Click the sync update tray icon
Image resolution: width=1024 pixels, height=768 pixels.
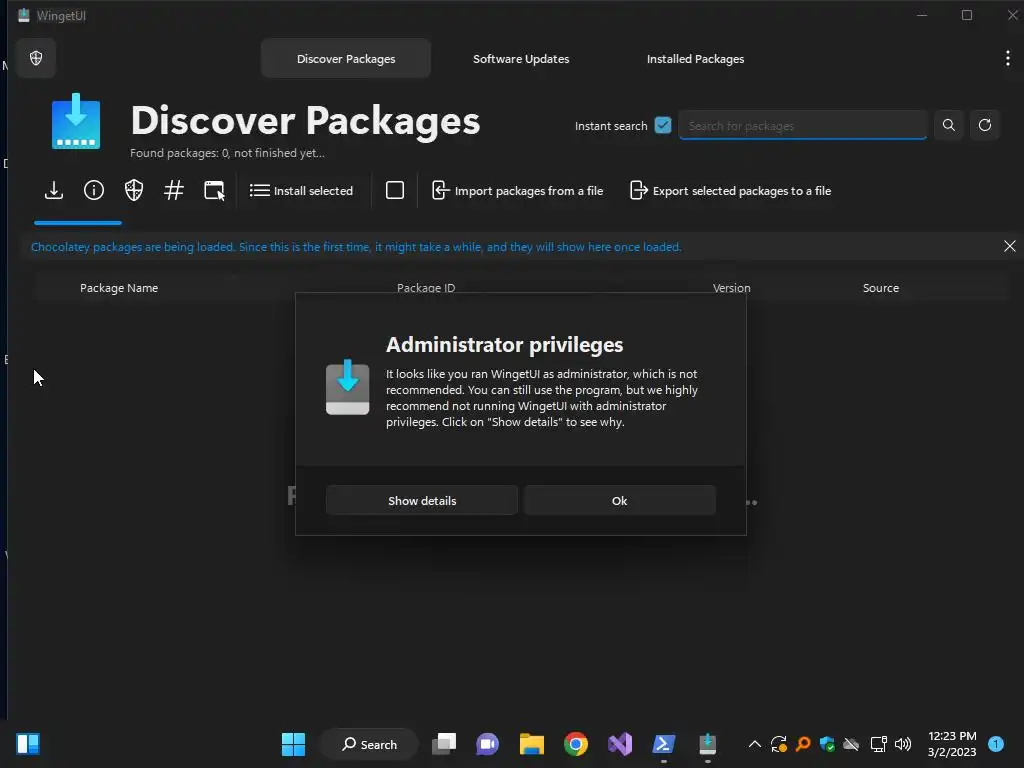(778, 744)
